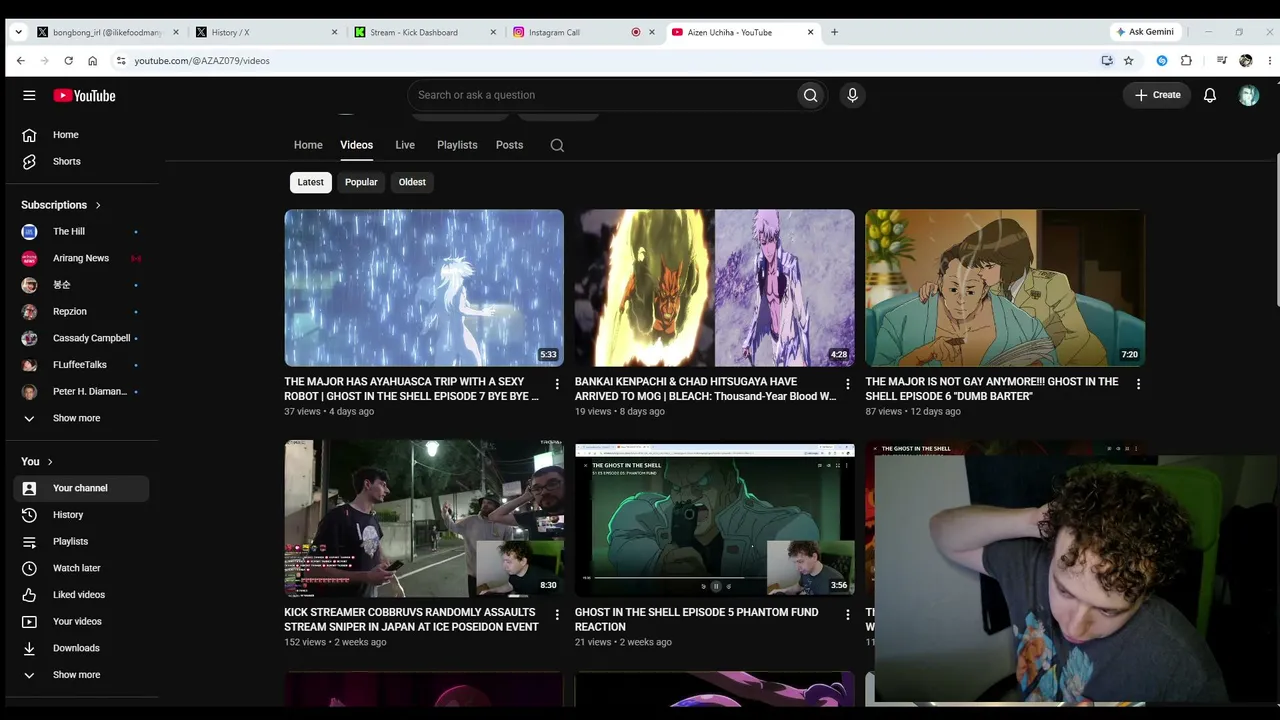Open the 8:30 Cobbruvs Kick streamer thumbnail
Screen dimensions: 1280x720
(424, 519)
